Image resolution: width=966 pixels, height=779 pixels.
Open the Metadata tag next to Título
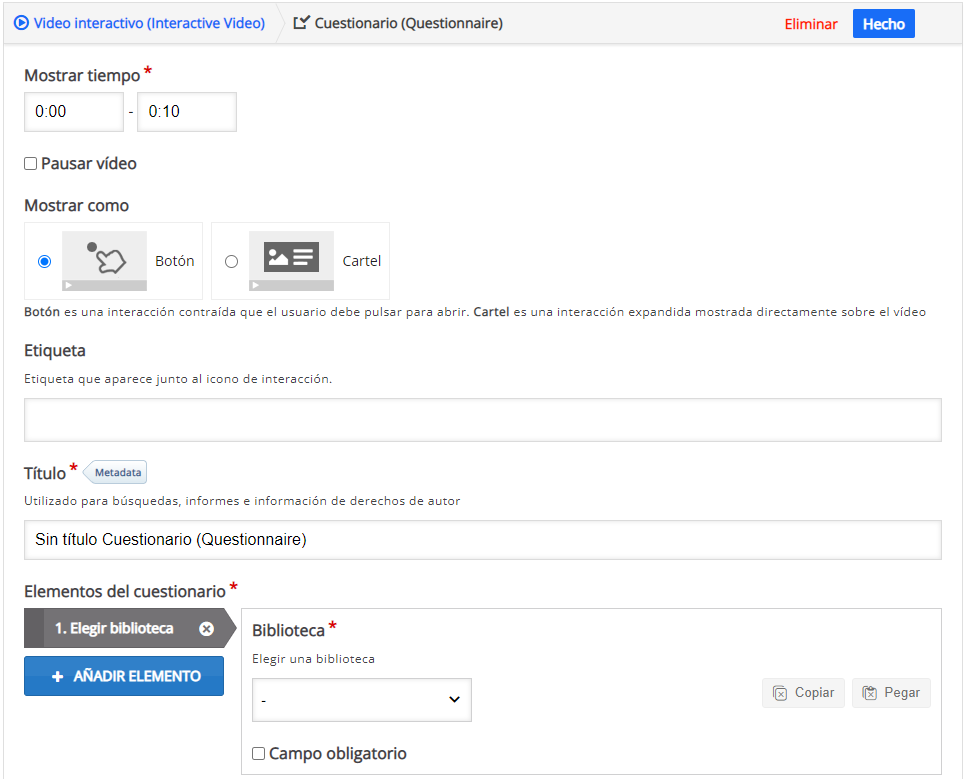click(x=118, y=472)
